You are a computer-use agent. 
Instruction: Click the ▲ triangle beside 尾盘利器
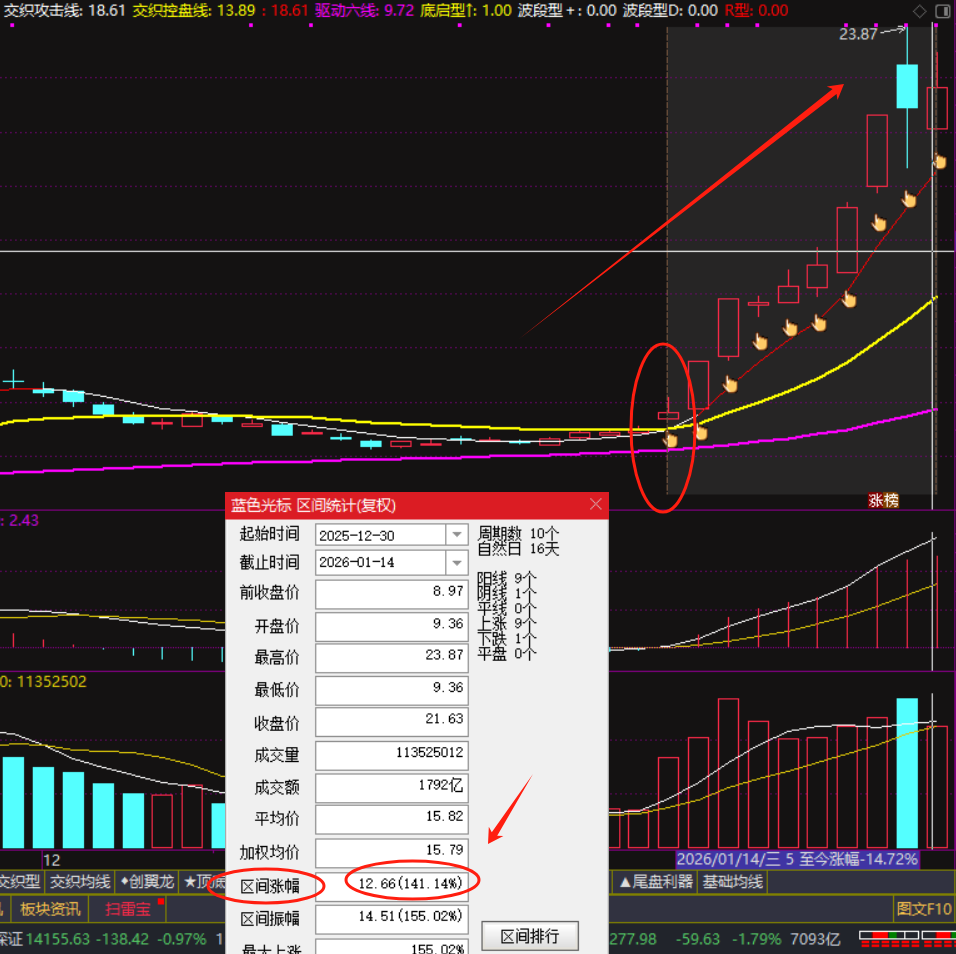[625, 882]
